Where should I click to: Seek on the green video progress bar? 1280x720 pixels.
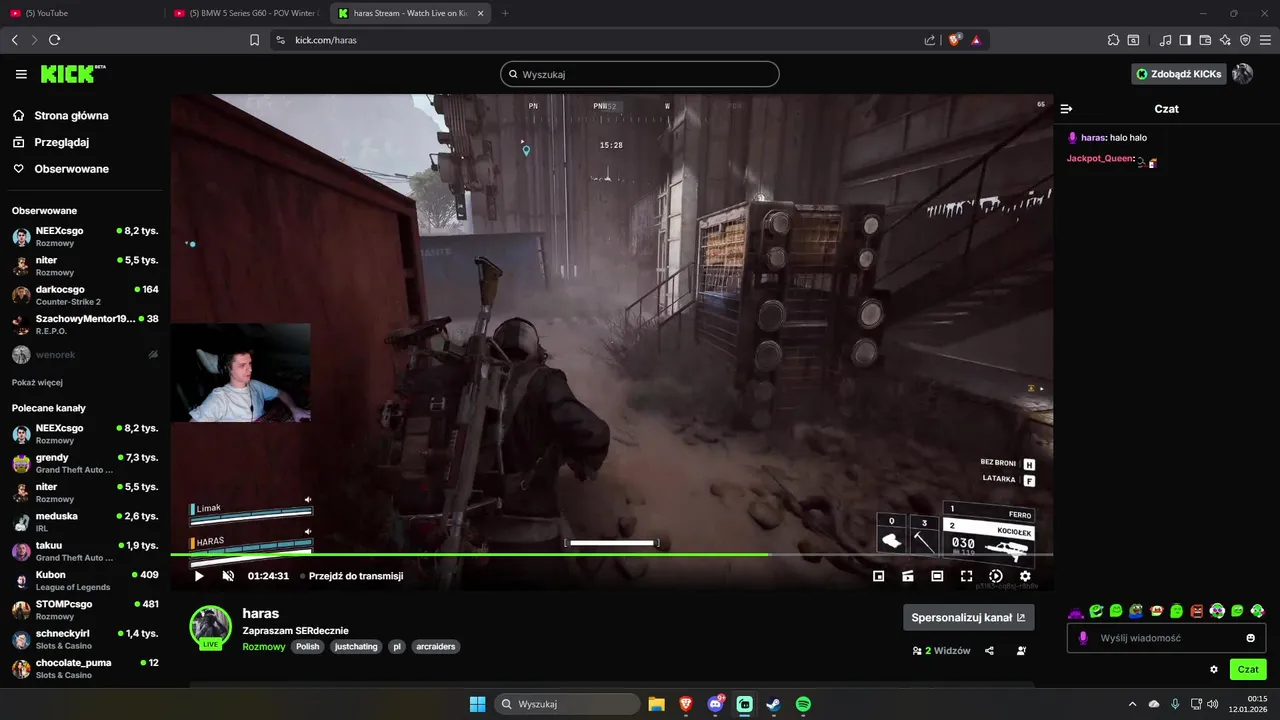click(x=611, y=554)
